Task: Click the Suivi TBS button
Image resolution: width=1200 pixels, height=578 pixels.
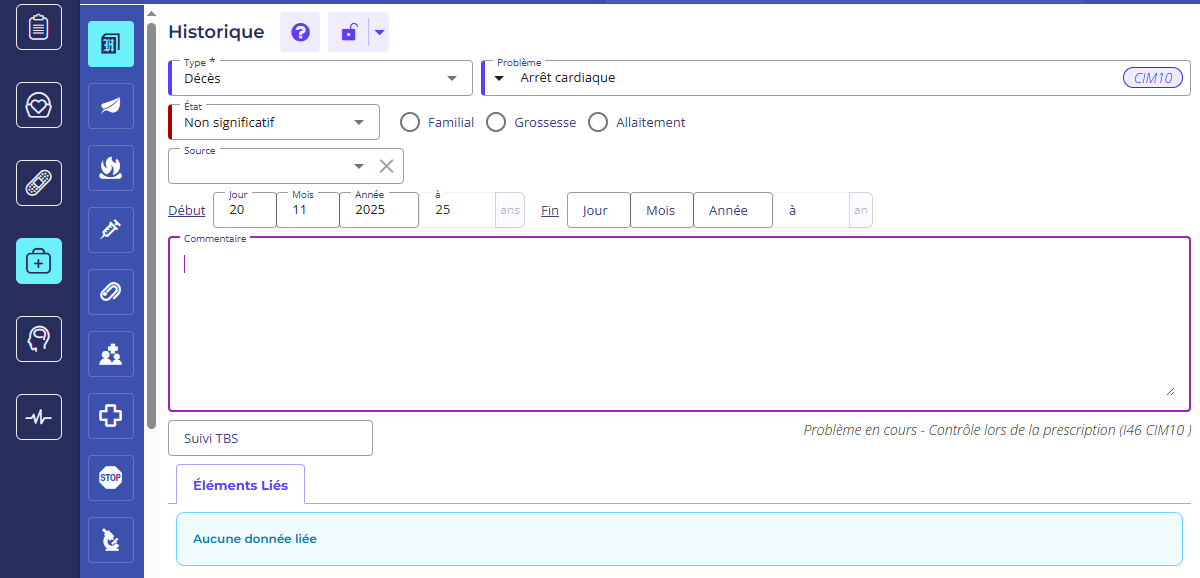Action: [x=270, y=438]
